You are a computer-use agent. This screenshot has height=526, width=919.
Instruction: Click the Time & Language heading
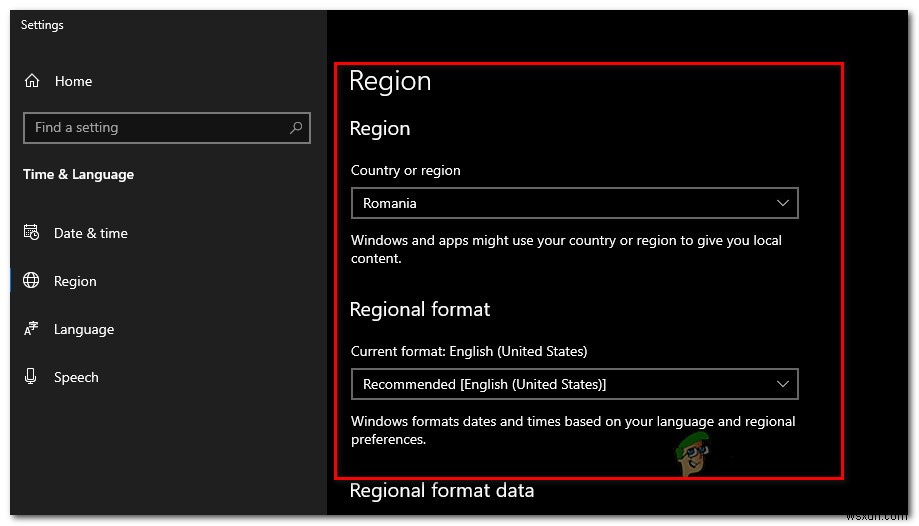[79, 174]
